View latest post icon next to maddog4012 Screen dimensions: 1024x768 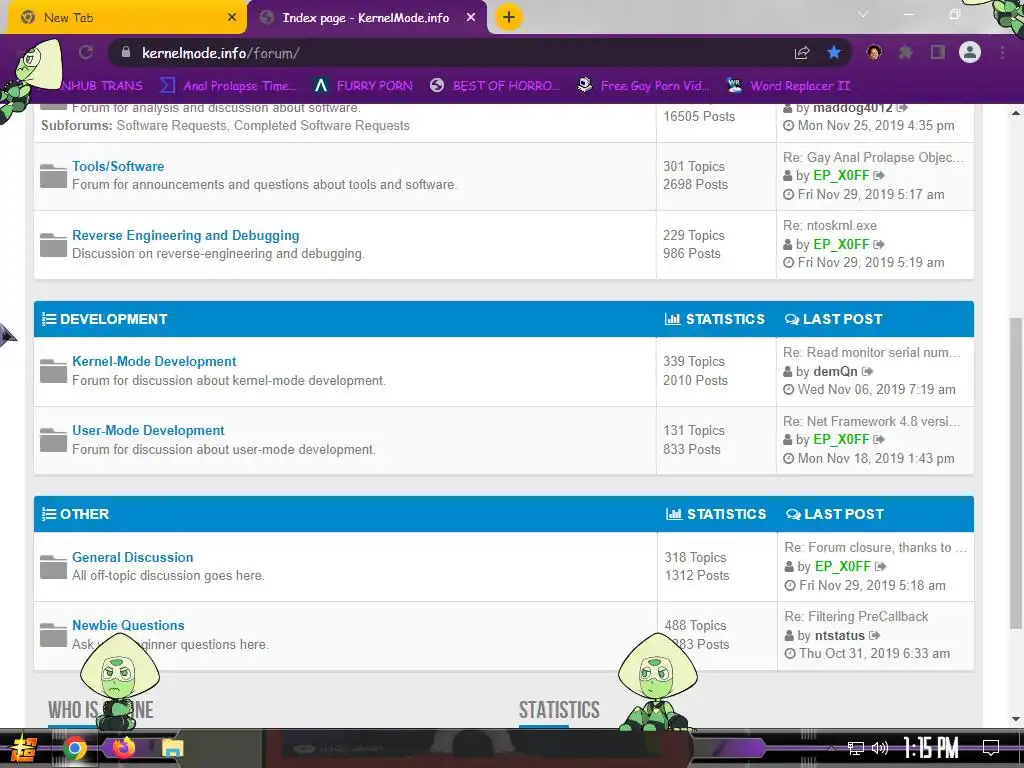pyautogui.click(x=903, y=108)
